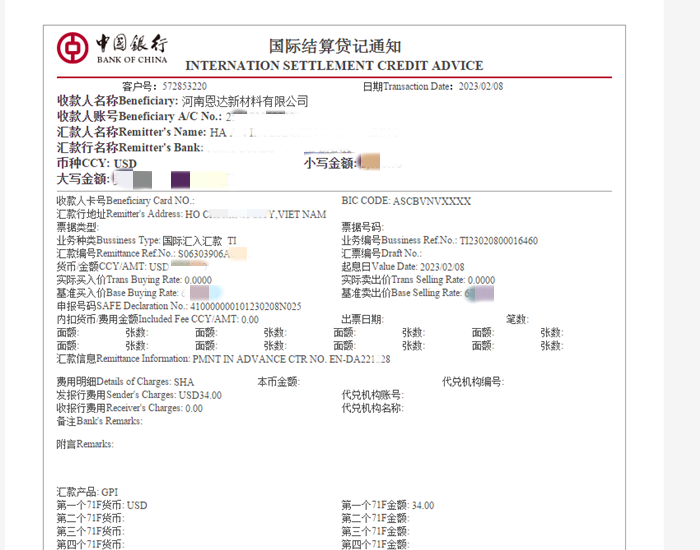Click the 第四个71F货币 label

pyautogui.click(x=91, y=545)
